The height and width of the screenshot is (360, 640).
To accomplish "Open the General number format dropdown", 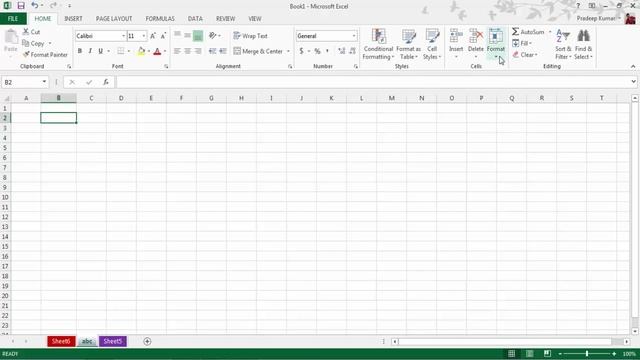I will pos(354,36).
